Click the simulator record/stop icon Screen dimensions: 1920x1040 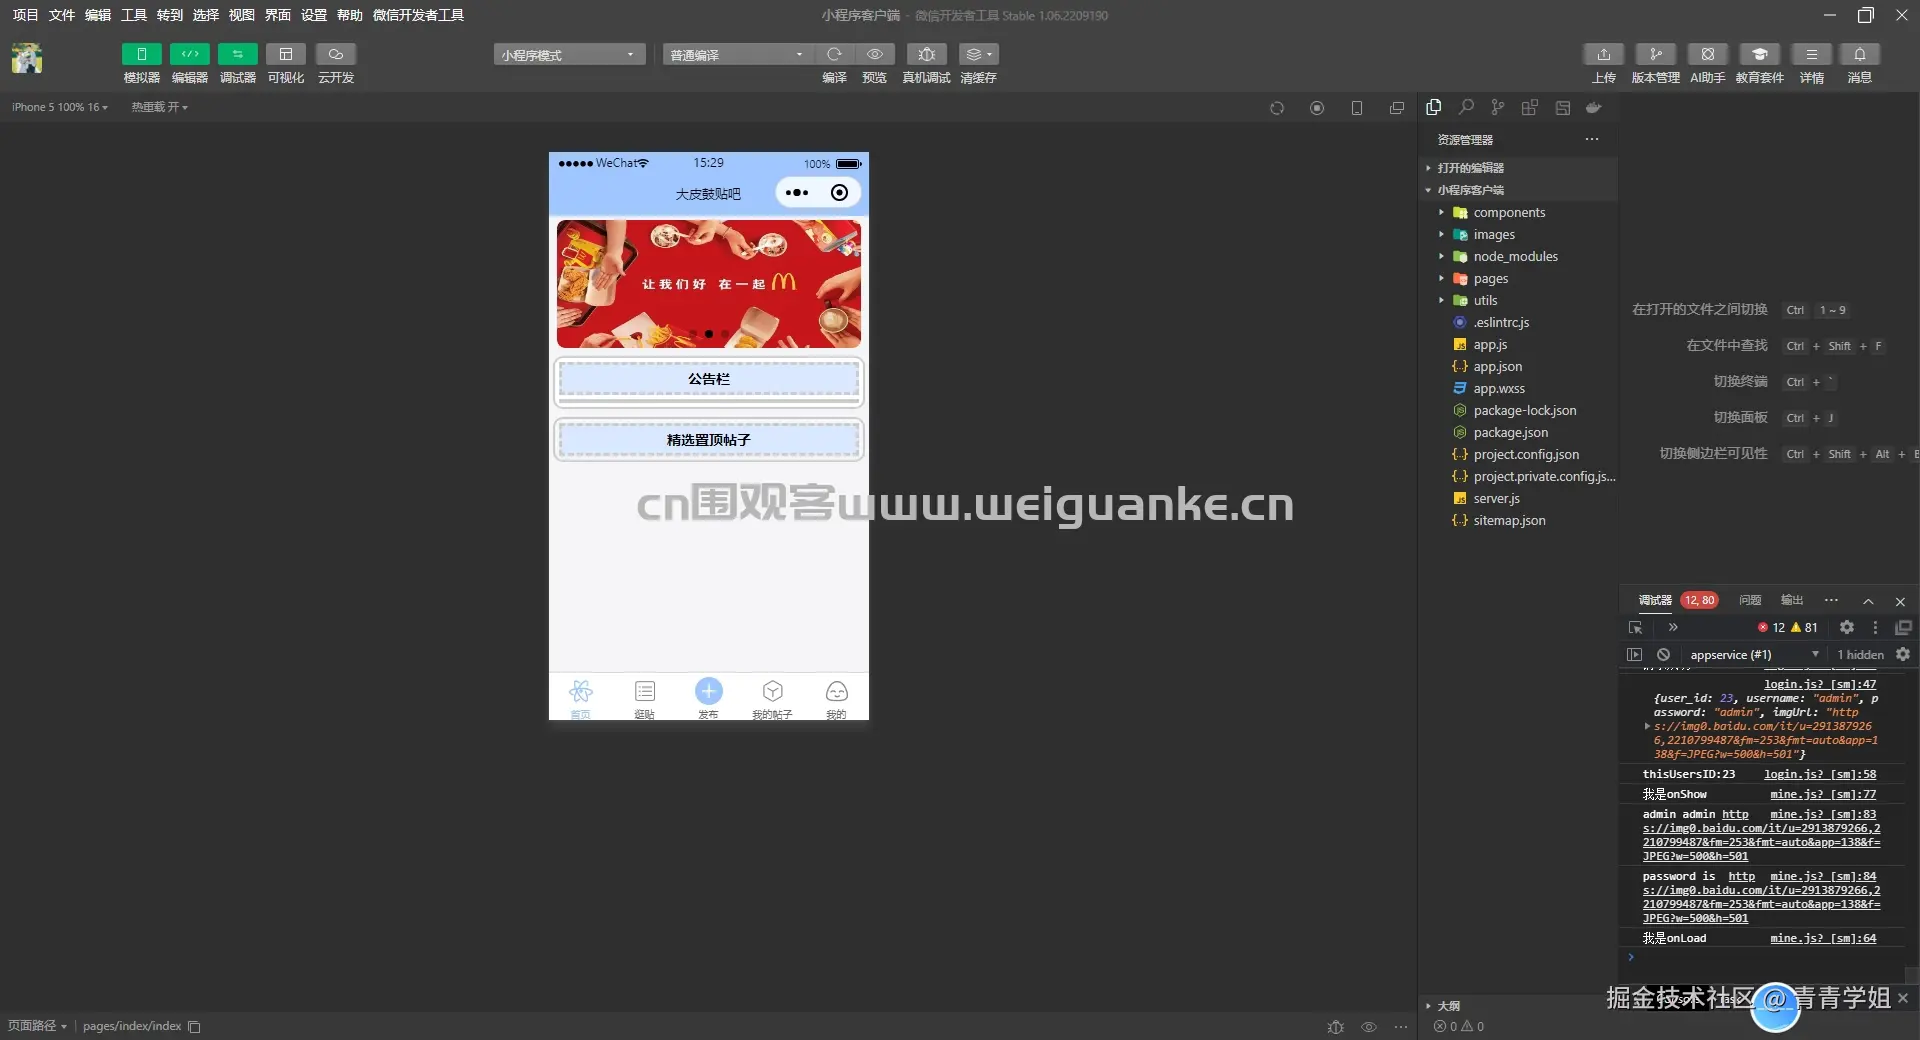1317,108
